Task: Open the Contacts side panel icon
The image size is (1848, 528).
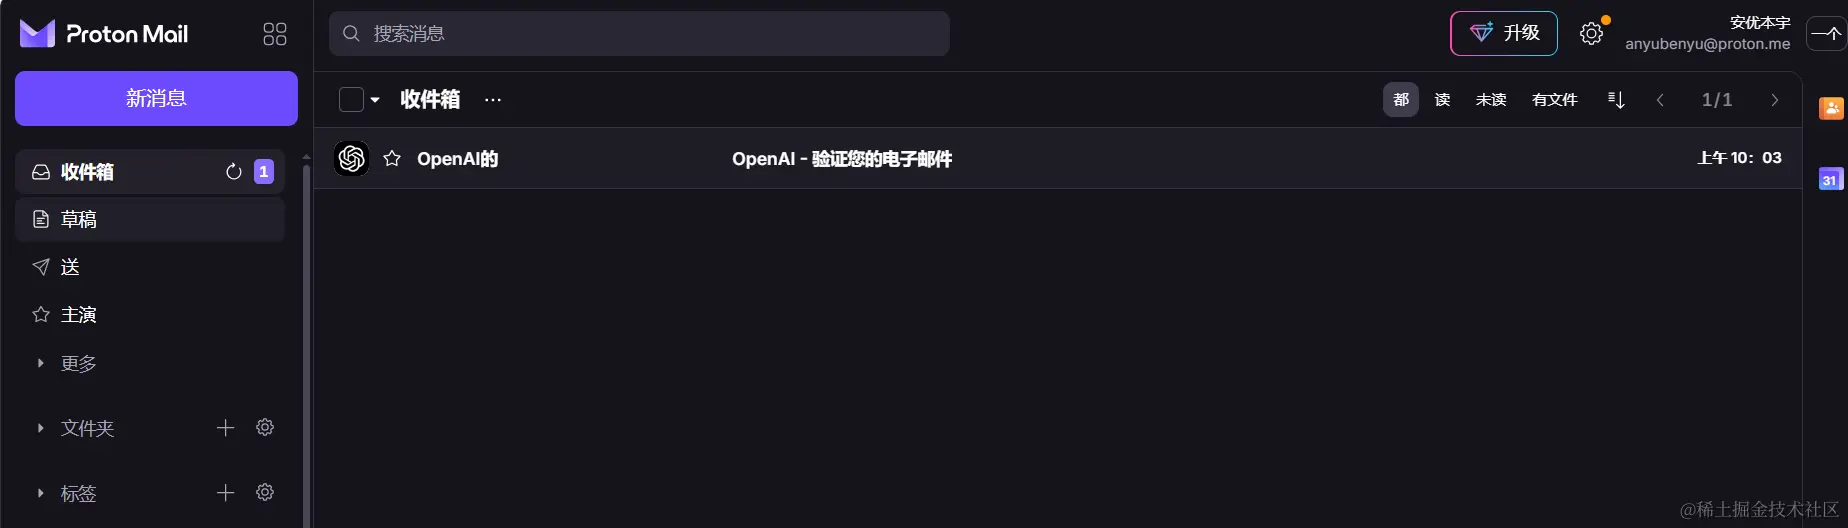Action: tap(1830, 108)
